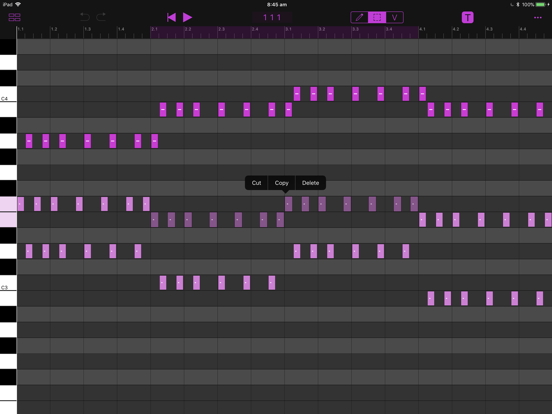Select the first light note at bar 4.1
Image resolution: width=552 pixels, height=414 pixels.
click(x=422, y=220)
